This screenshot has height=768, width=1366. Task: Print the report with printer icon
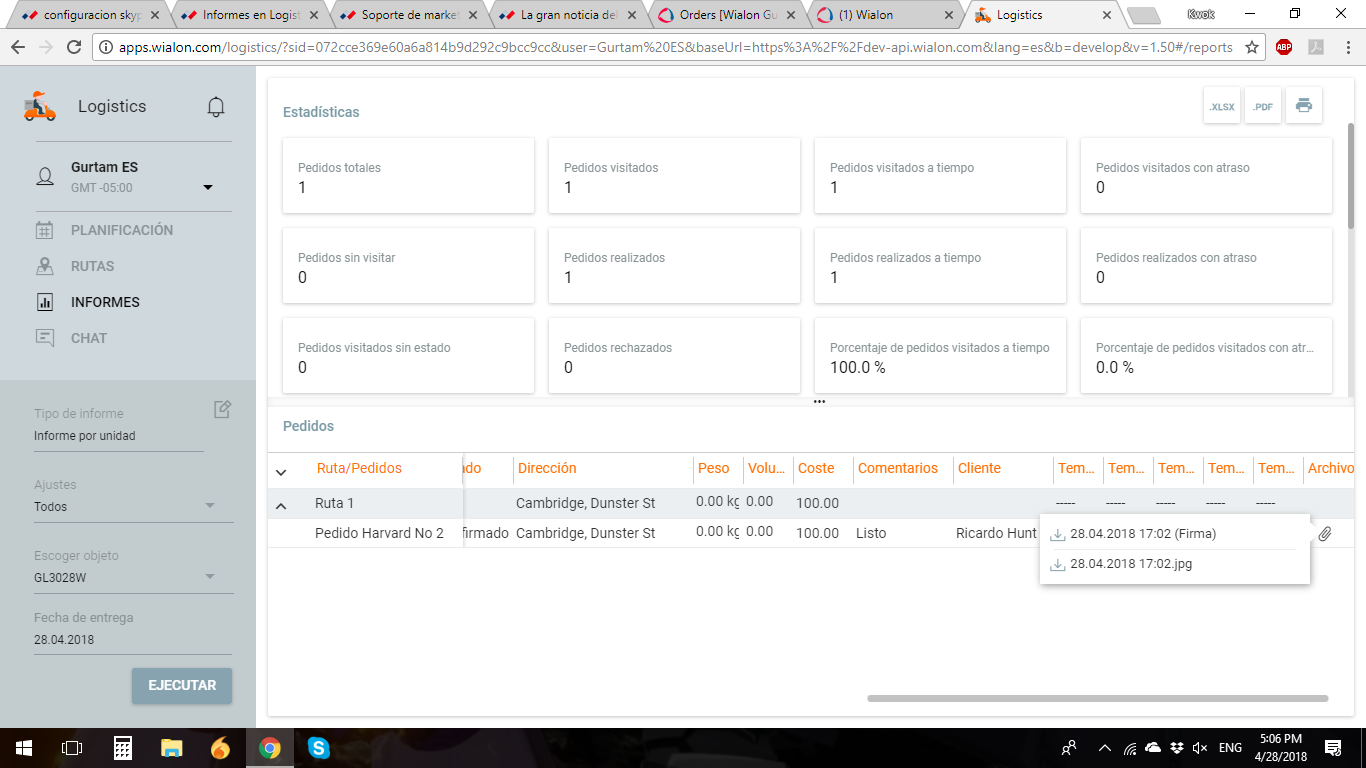click(x=1304, y=106)
